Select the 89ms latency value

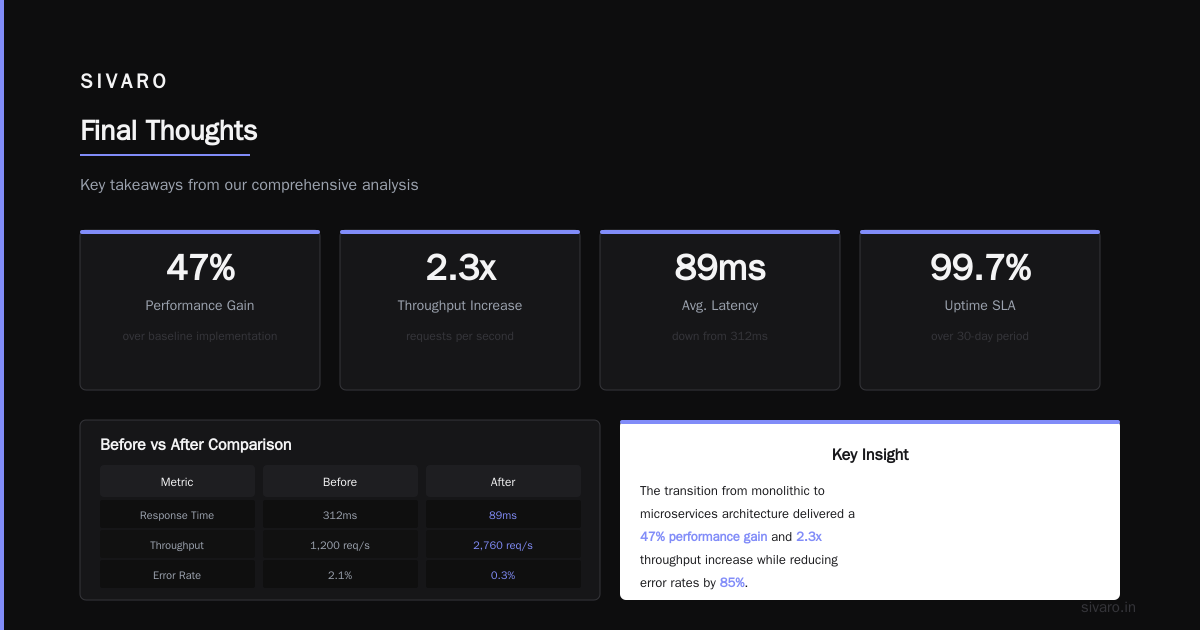coord(720,267)
